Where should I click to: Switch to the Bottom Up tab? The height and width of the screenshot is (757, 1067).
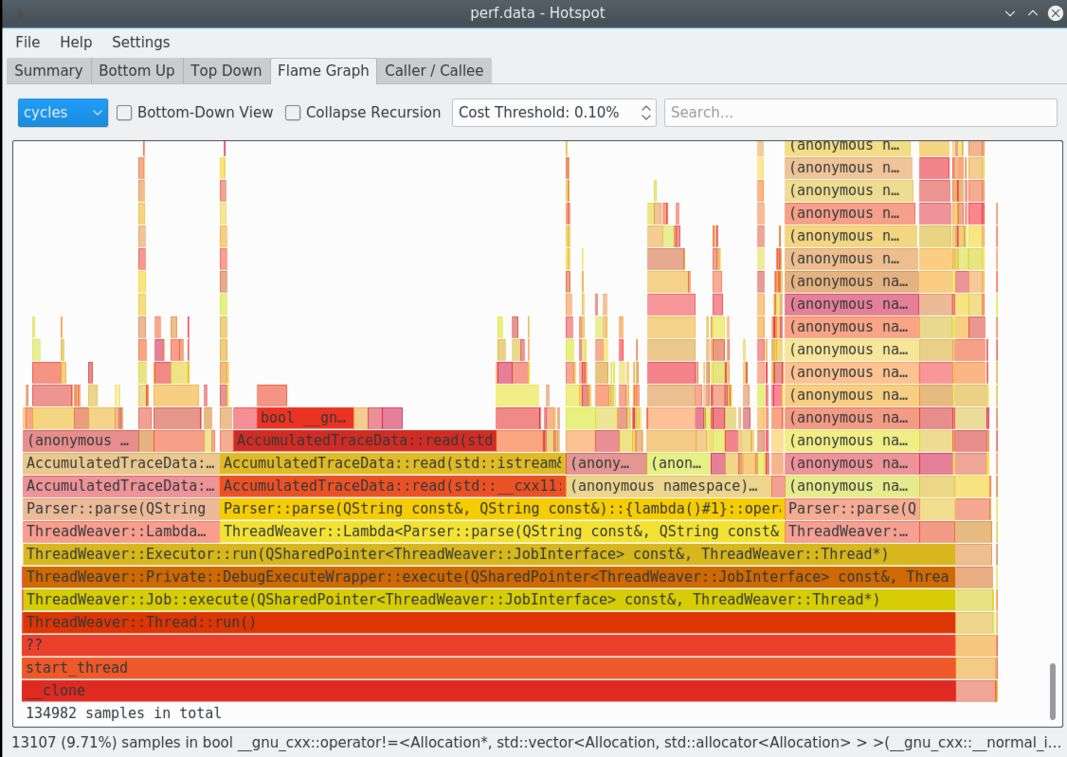pos(136,70)
